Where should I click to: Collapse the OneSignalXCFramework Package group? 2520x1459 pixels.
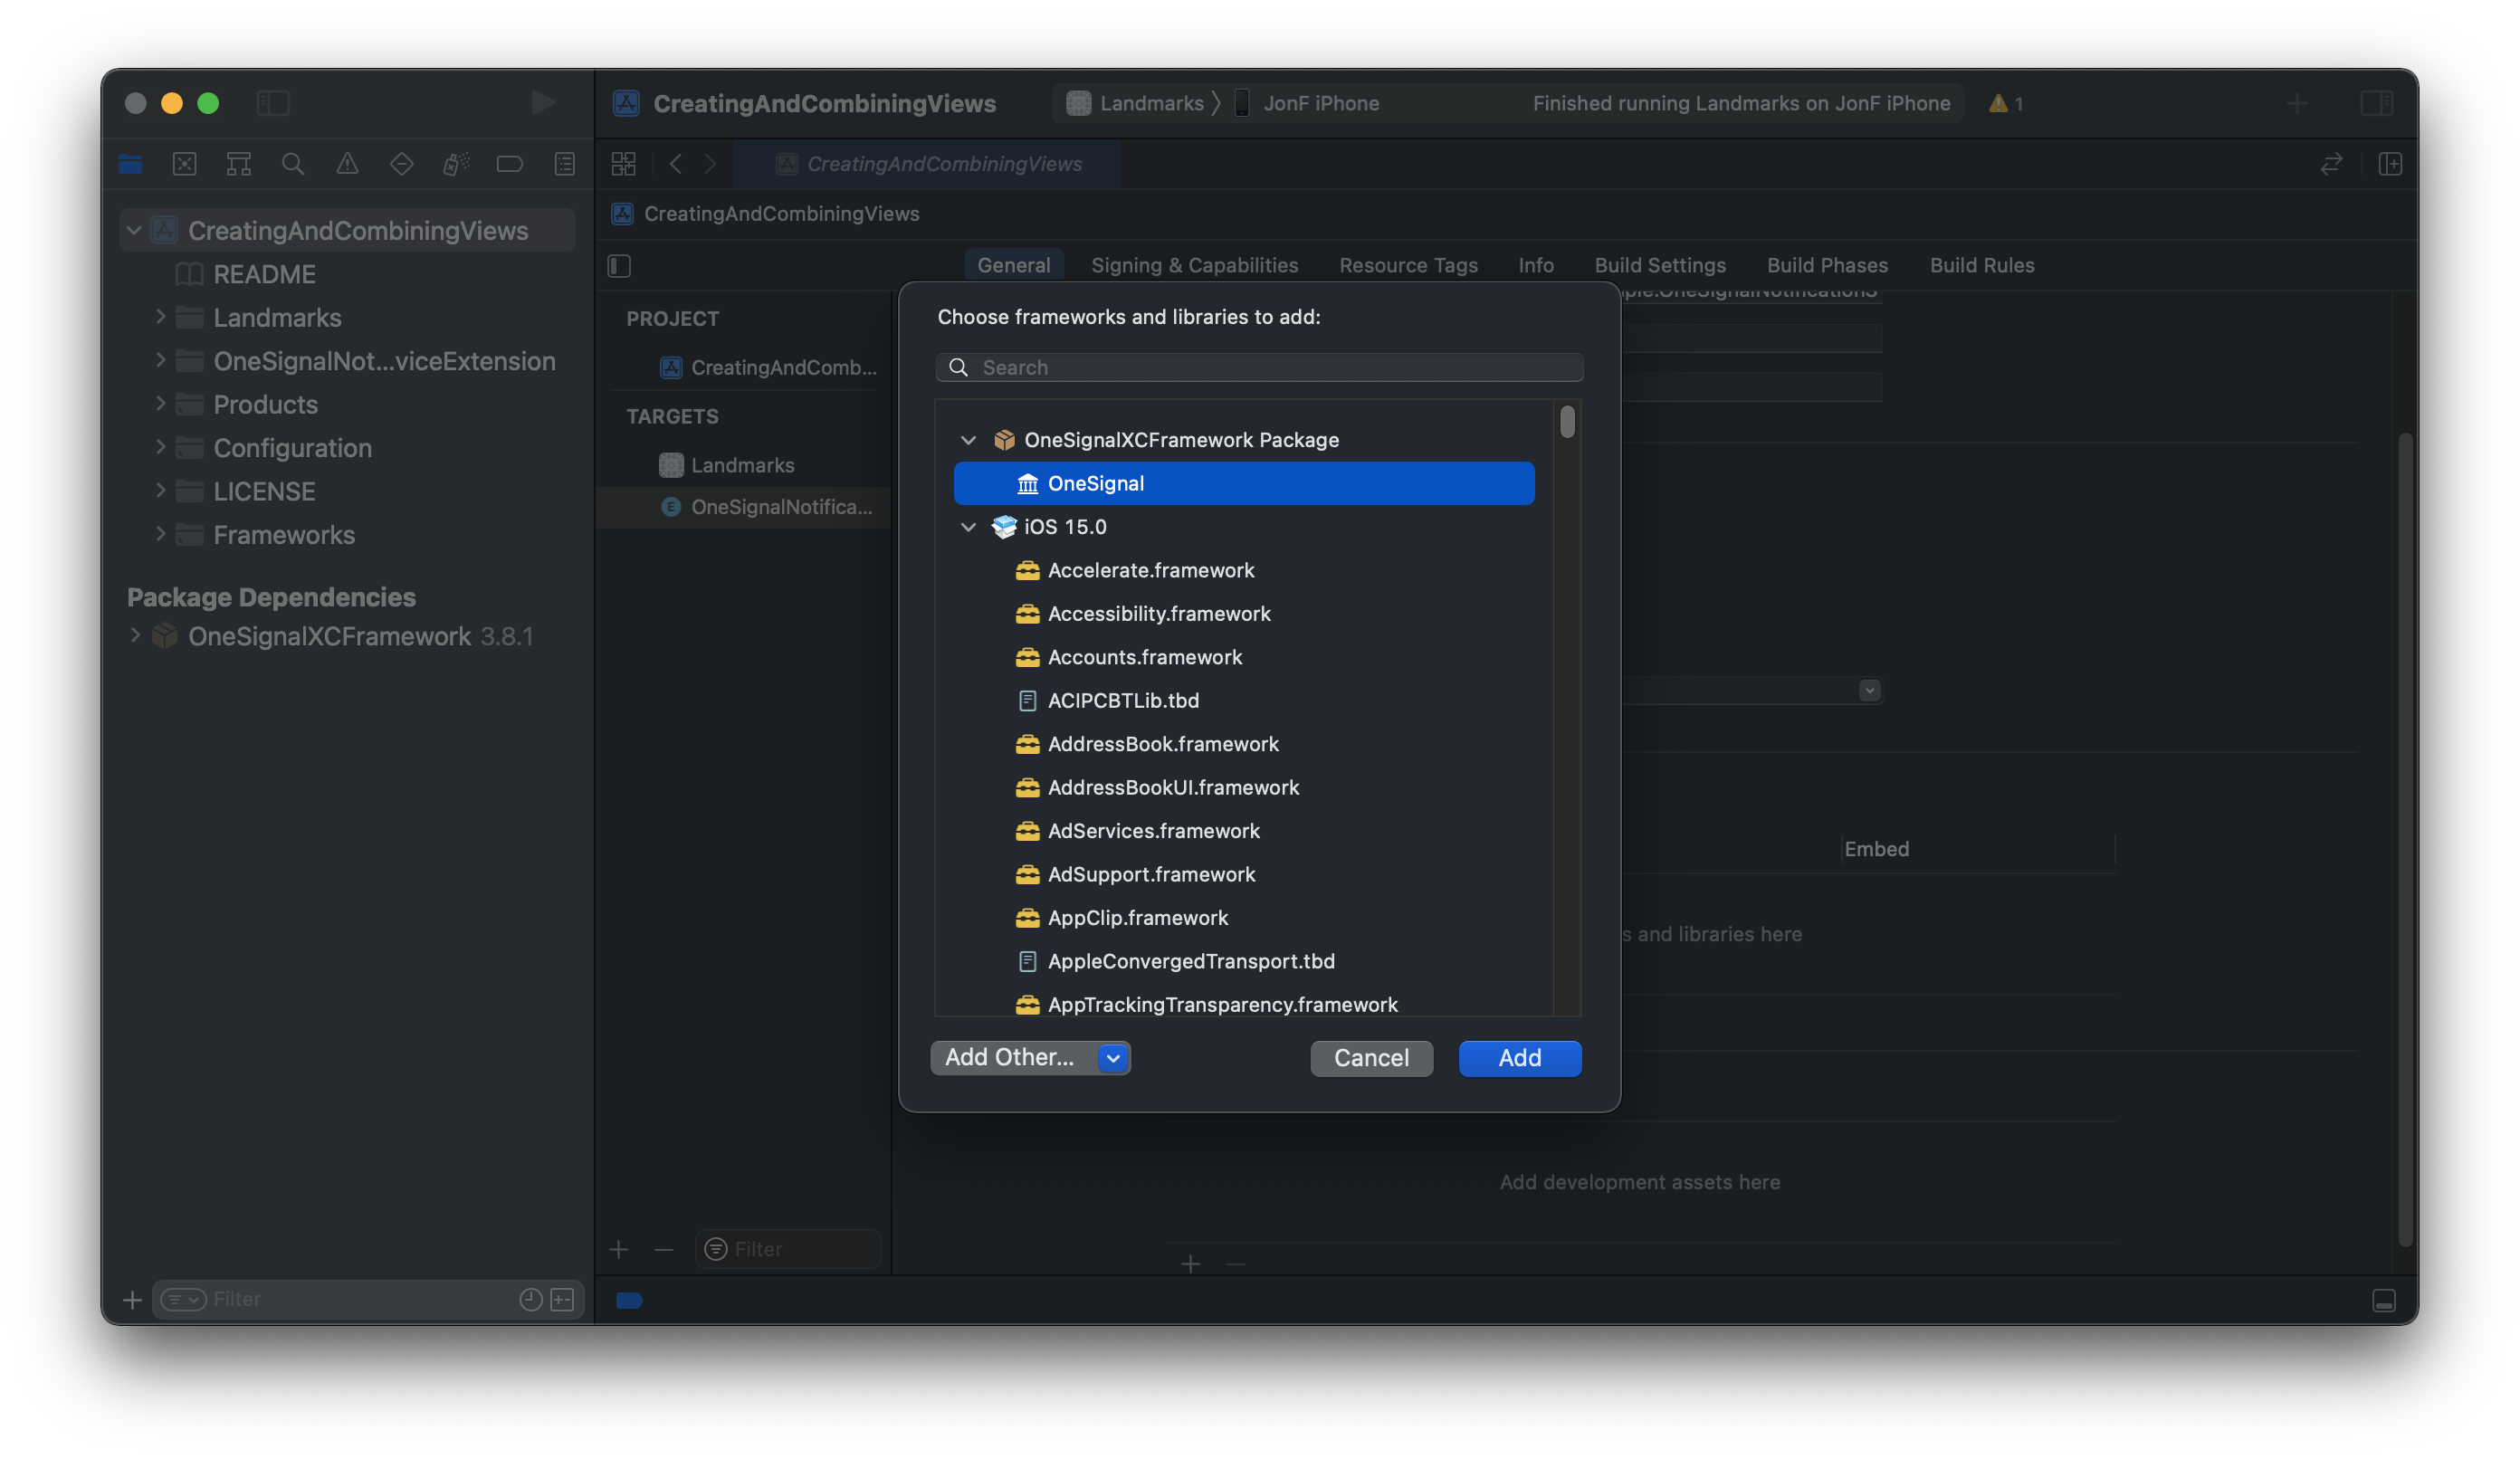click(x=968, y=440)
